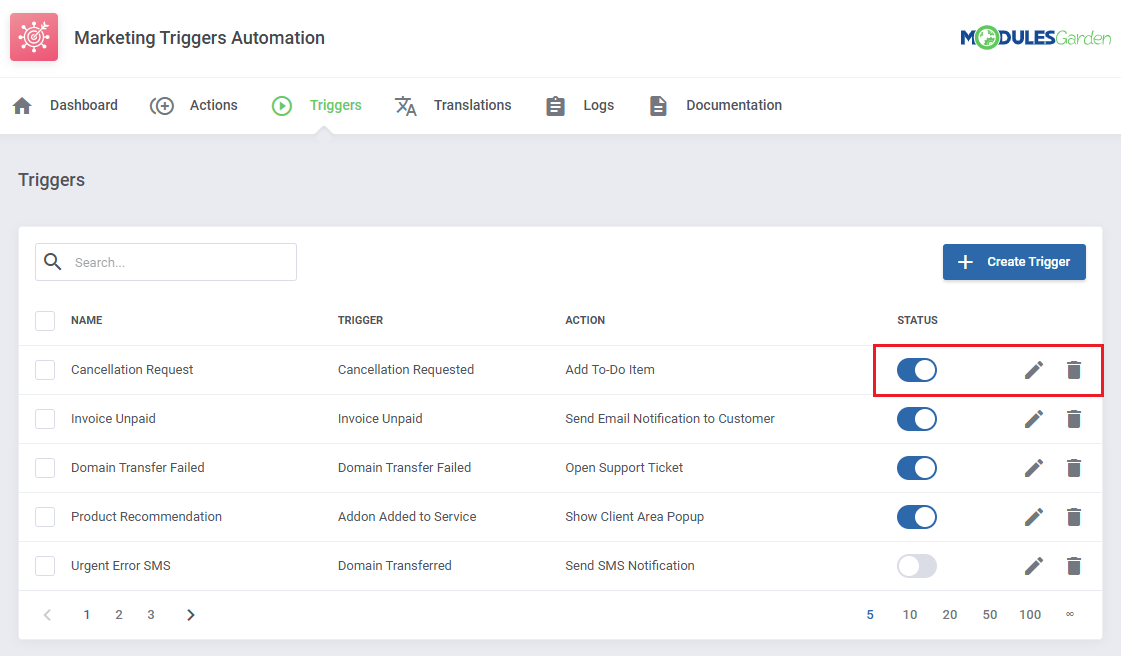Screen dimensions: 1121x656
Task: Disable the Invoice Unpaid status toggle
Action: pos(917,419)
